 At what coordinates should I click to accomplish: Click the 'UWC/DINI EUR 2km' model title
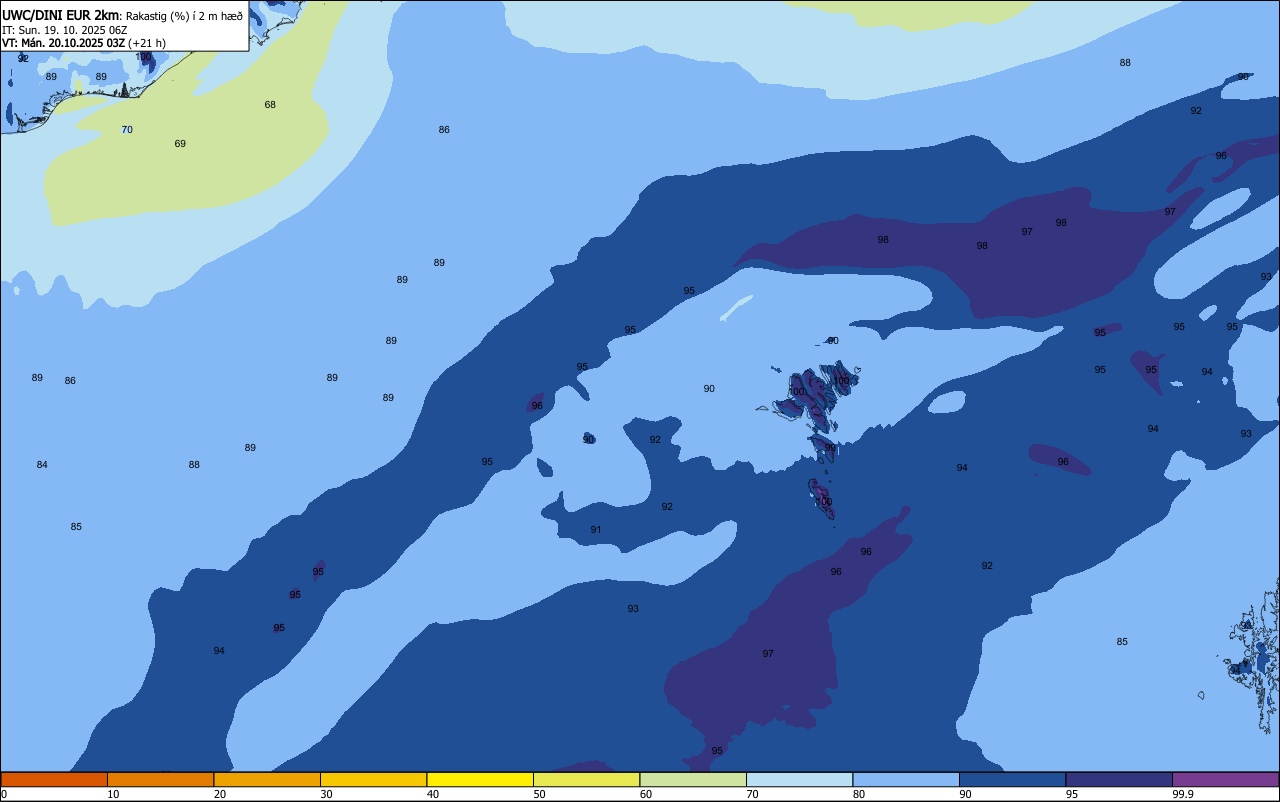(x=61, y=15)
